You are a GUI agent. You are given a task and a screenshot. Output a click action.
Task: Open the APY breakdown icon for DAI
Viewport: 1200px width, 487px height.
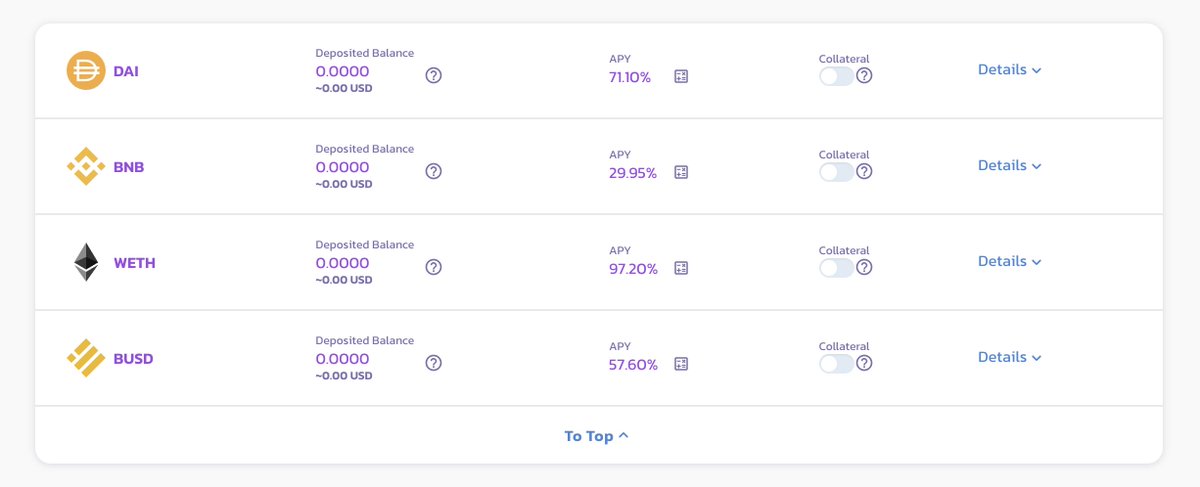682,77
